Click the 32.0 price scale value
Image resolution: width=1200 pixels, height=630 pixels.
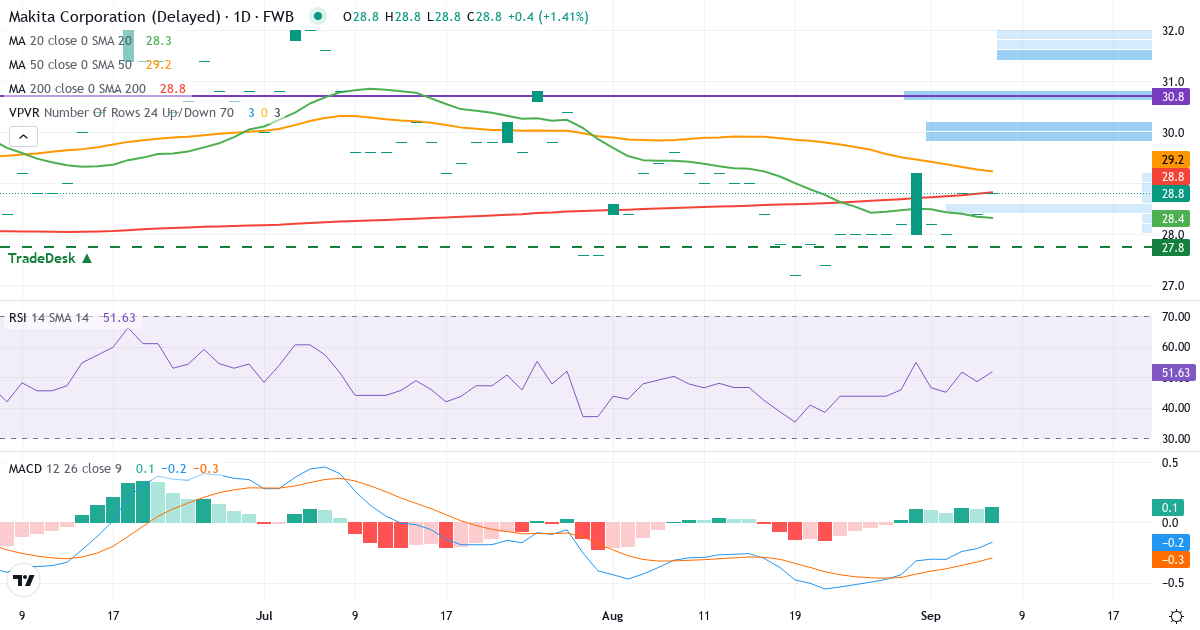(1174, 31)
